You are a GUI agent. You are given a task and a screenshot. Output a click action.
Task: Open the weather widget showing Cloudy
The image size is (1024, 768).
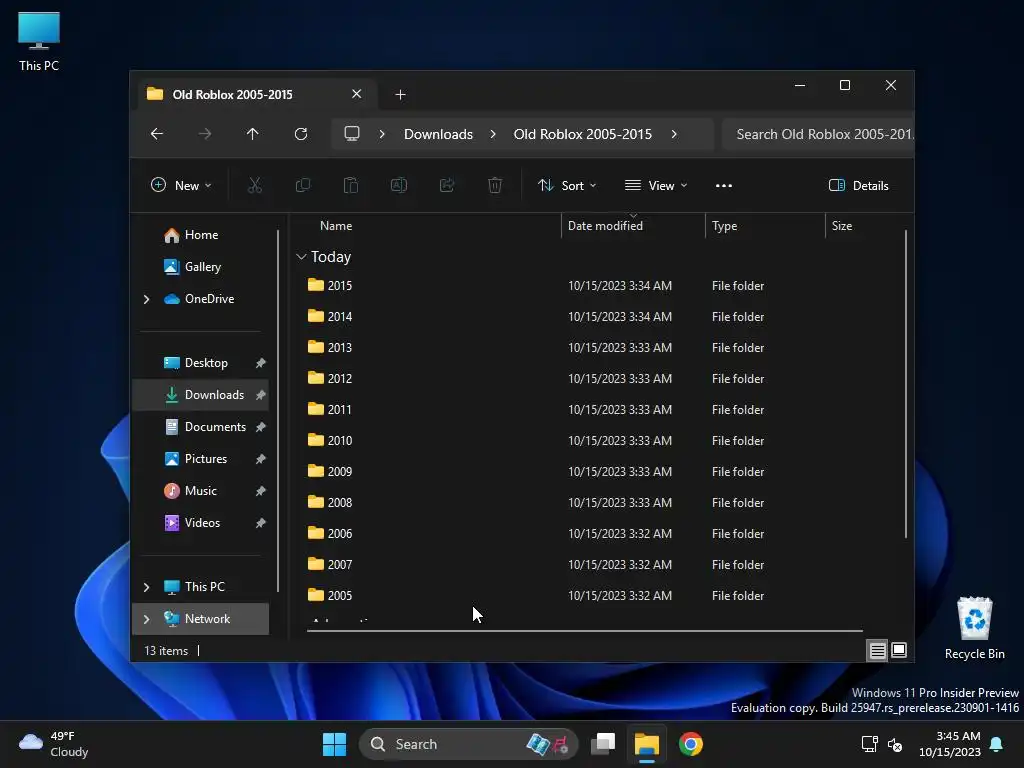click(54, 744)
